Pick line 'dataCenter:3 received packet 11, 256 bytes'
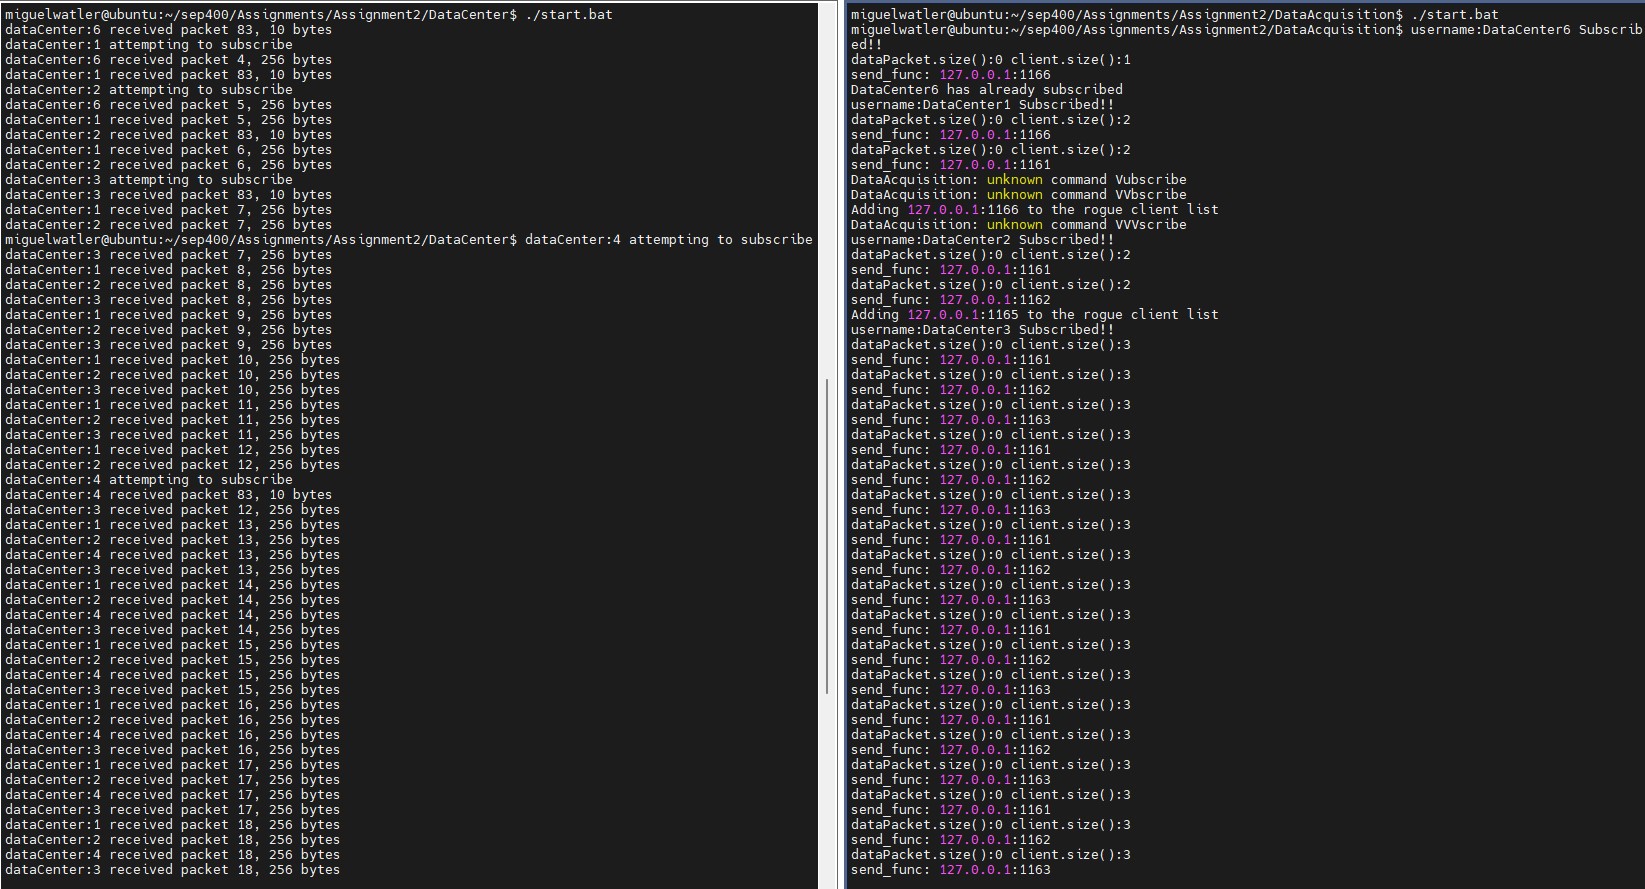The height and width of the screenshot is (889, 1645). (172, 435)
